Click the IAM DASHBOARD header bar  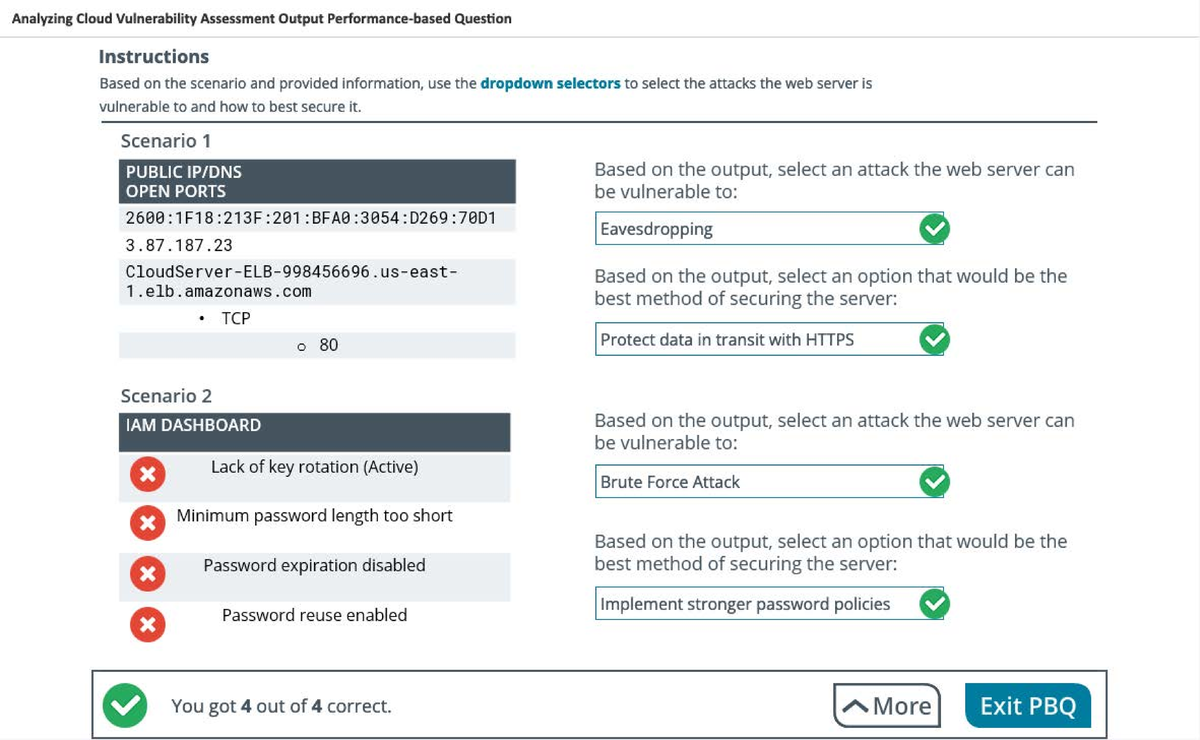tap(314, 431)
